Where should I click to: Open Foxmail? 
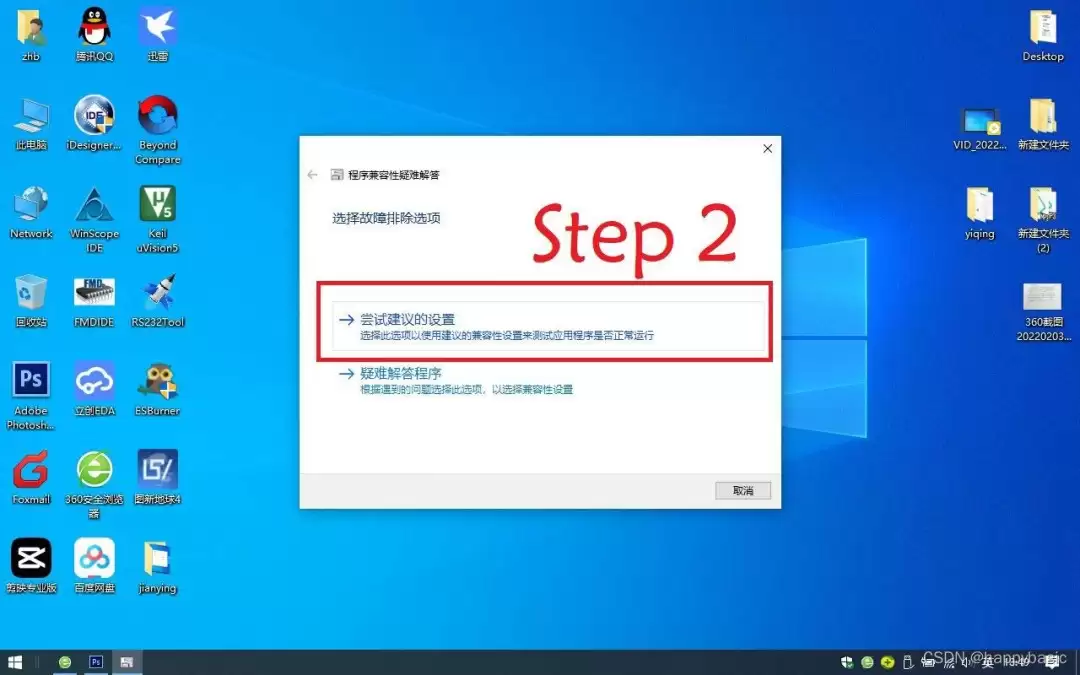coord(30,470)
